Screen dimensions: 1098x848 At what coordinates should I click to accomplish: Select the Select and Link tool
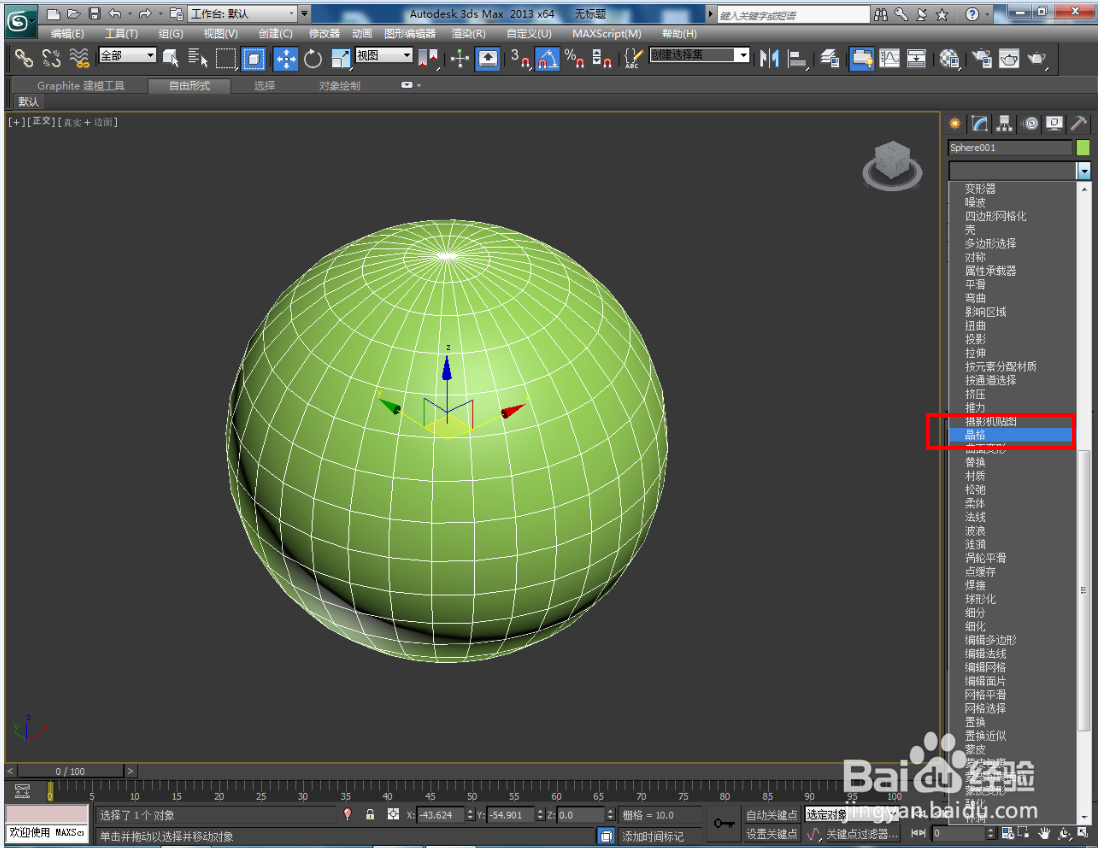[x=25, y=58]
